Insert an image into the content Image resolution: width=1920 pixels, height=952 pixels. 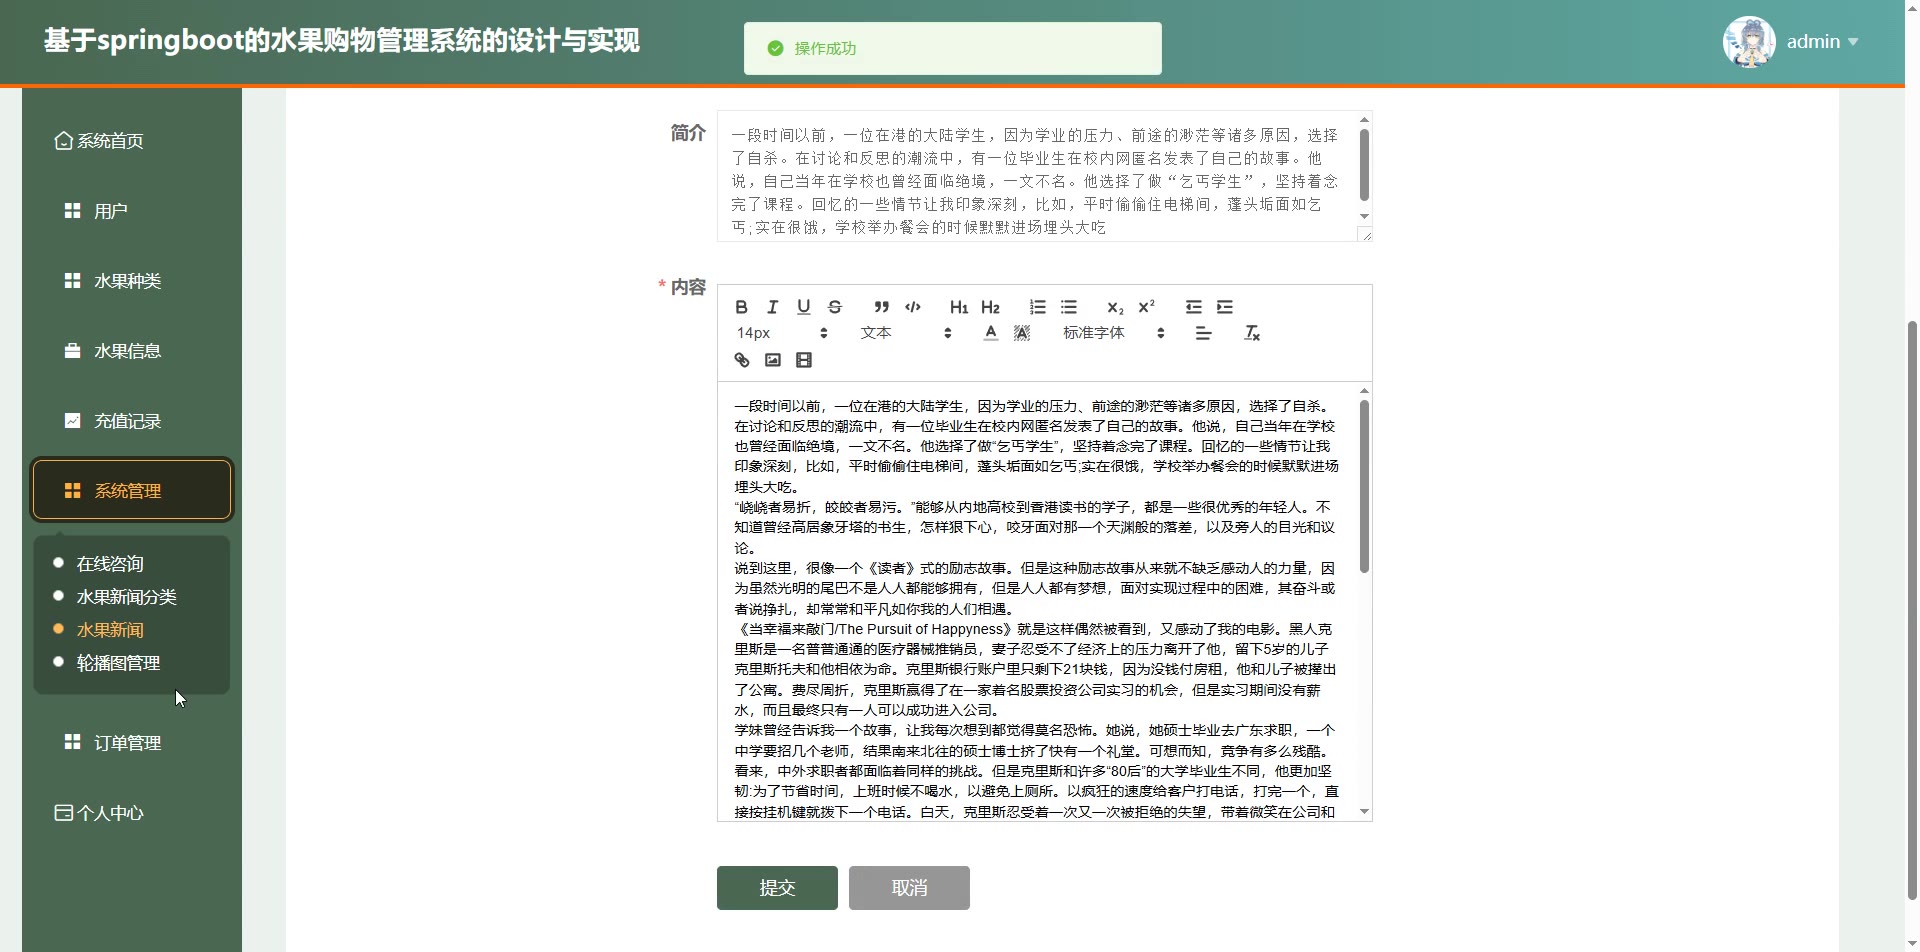point(772,360)
